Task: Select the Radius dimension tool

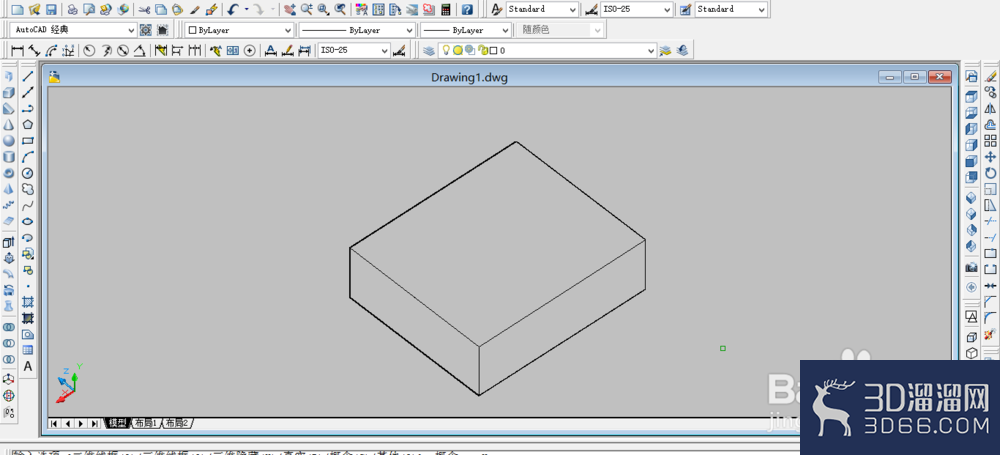Action: [89, 50]
